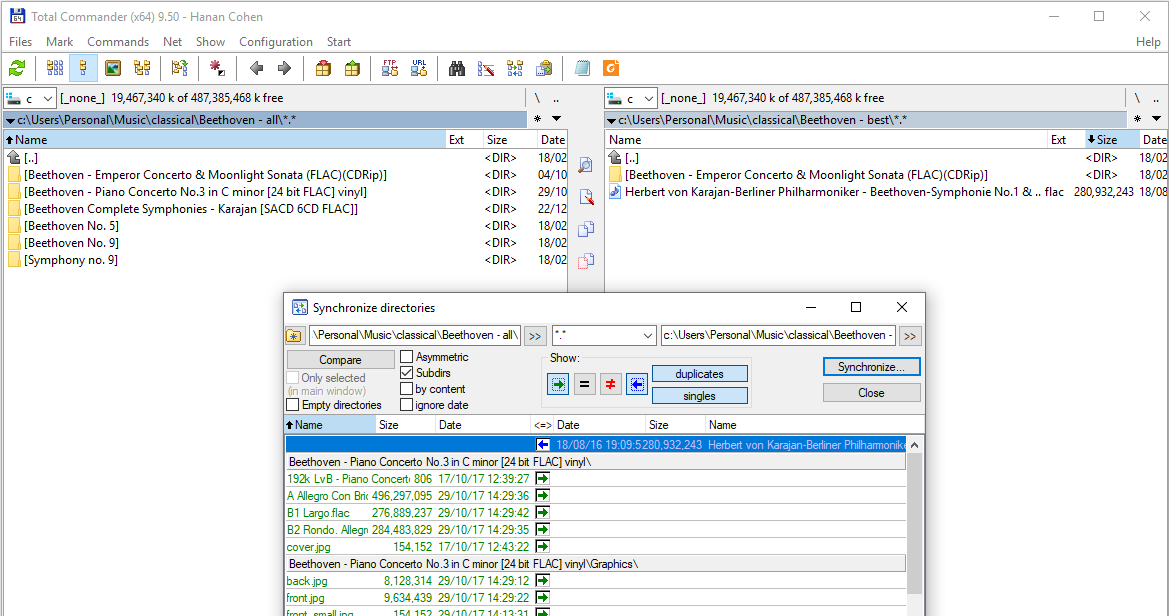The height and width of the screenshot is (616, 1169).
Task: Open the Help menu
Action: [x=1148, y=42]
